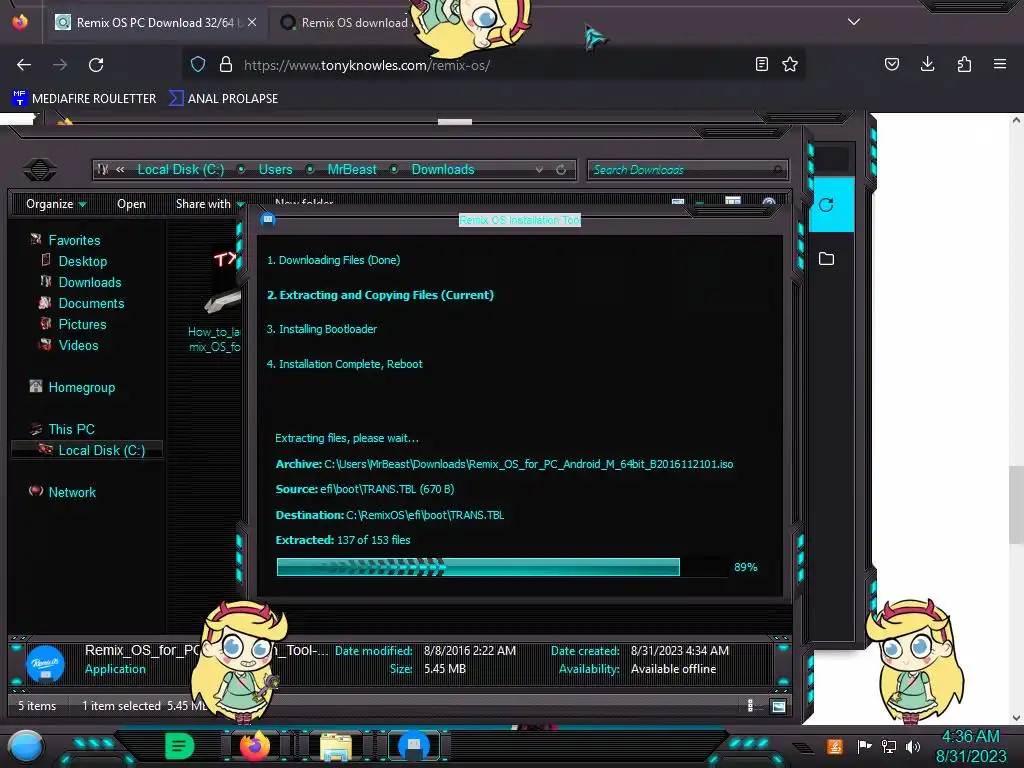Click '1. Downloading Files (Done)' step

[x=333, y=260]
